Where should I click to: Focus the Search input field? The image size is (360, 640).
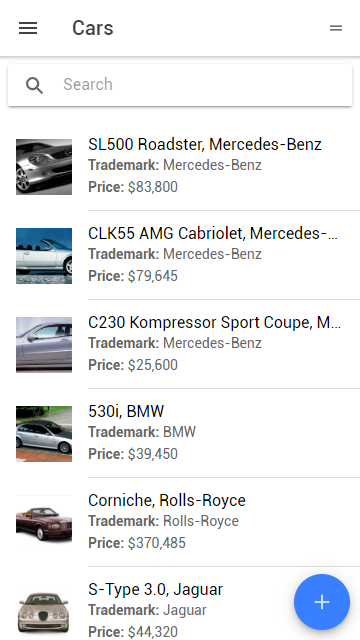tap(180, 85)
